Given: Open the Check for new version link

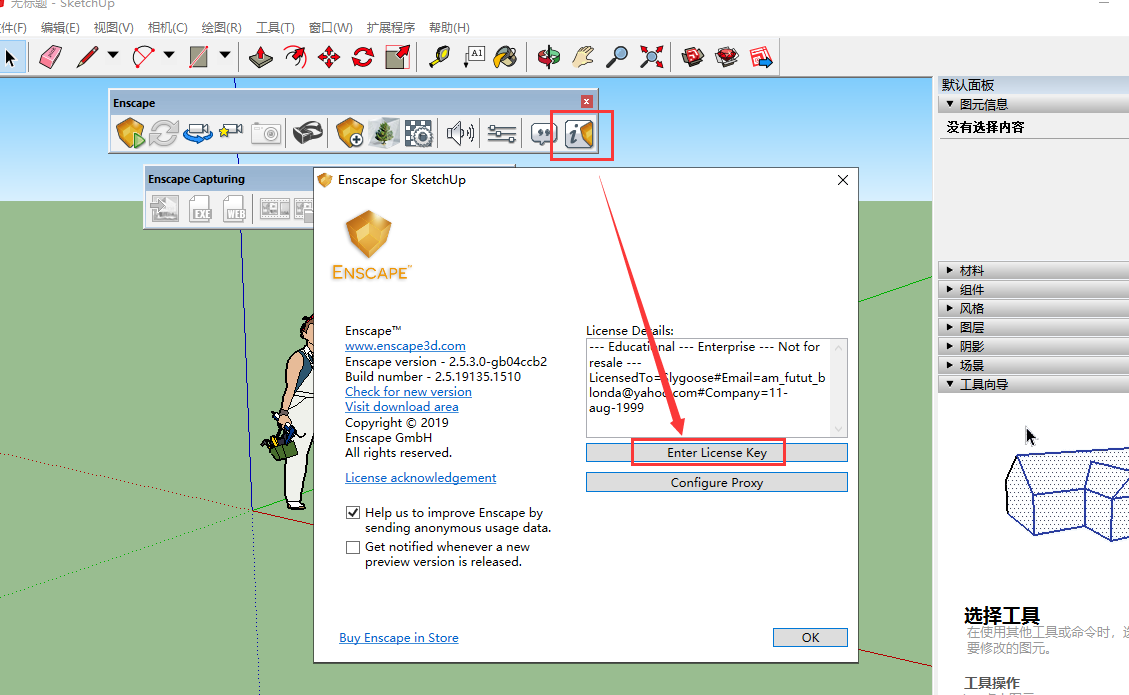Looking at the screenshot, I should [x=408, y=391].
